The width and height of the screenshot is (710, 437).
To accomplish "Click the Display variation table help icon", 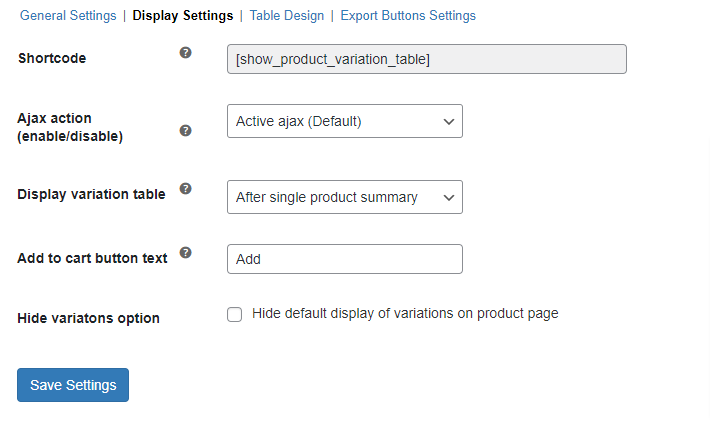I will 185,188.
